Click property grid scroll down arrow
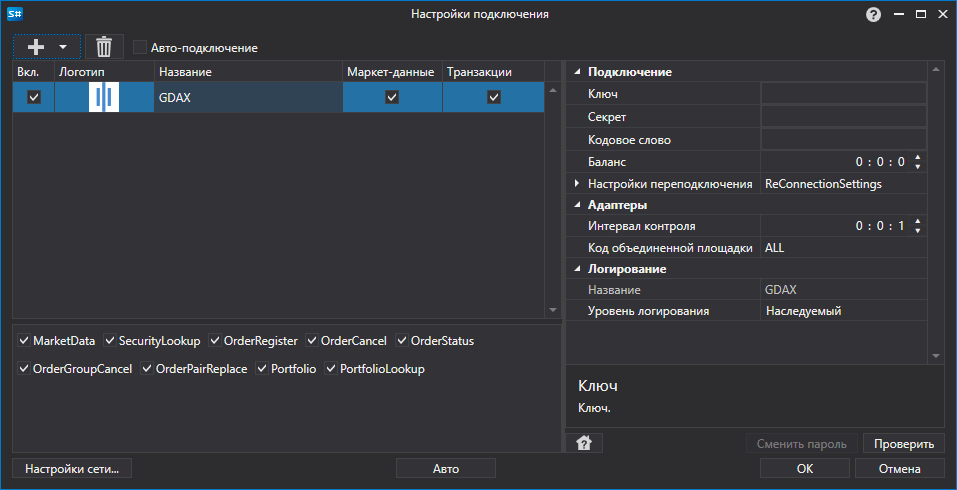 (936, 356)
